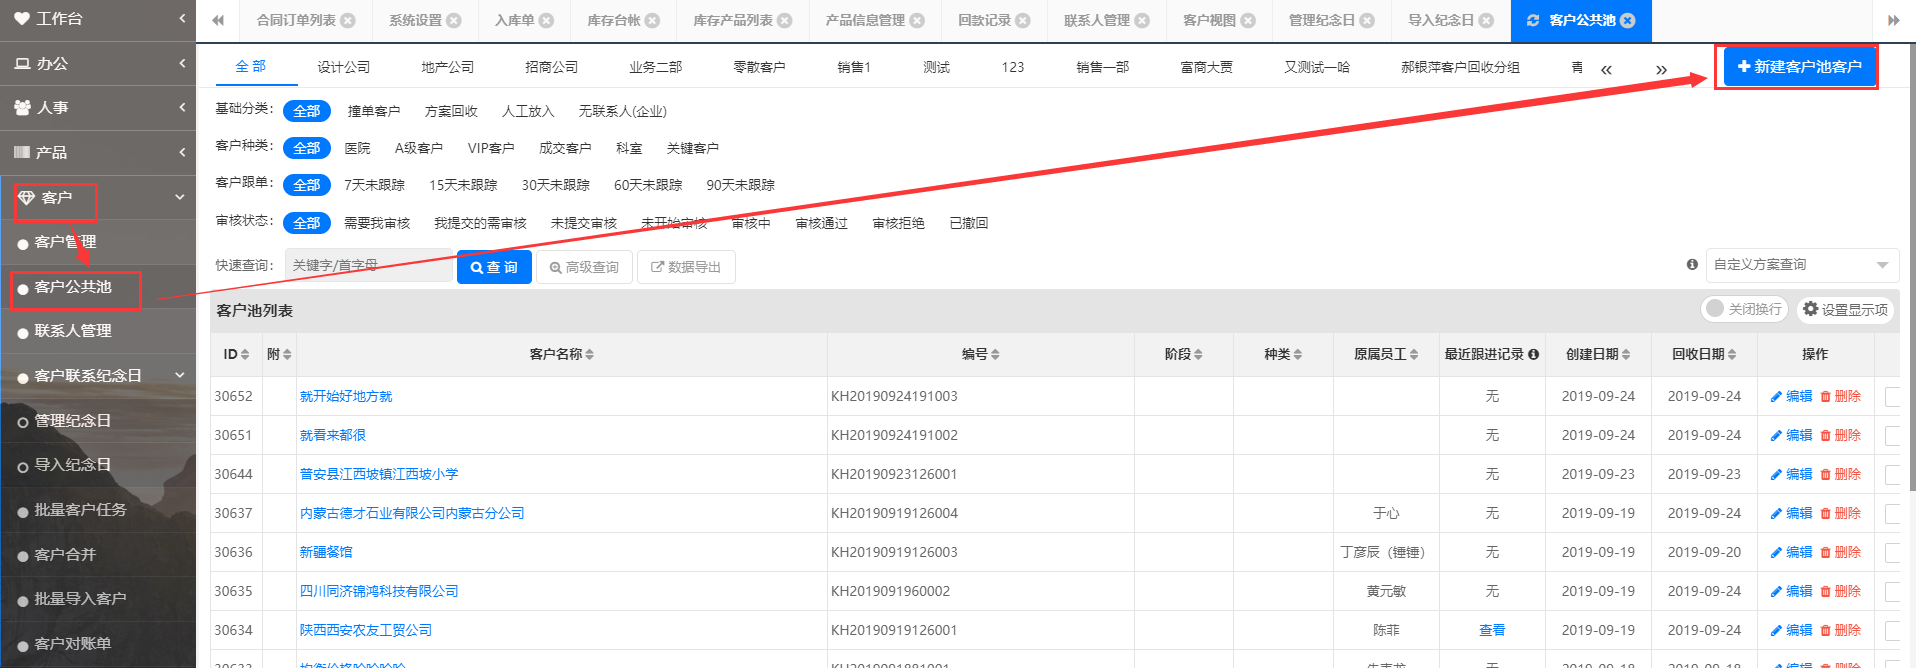Screen dimensions: 1917x668
Task: Open customer 新疆餐馆 link
Action: [326, 552]
